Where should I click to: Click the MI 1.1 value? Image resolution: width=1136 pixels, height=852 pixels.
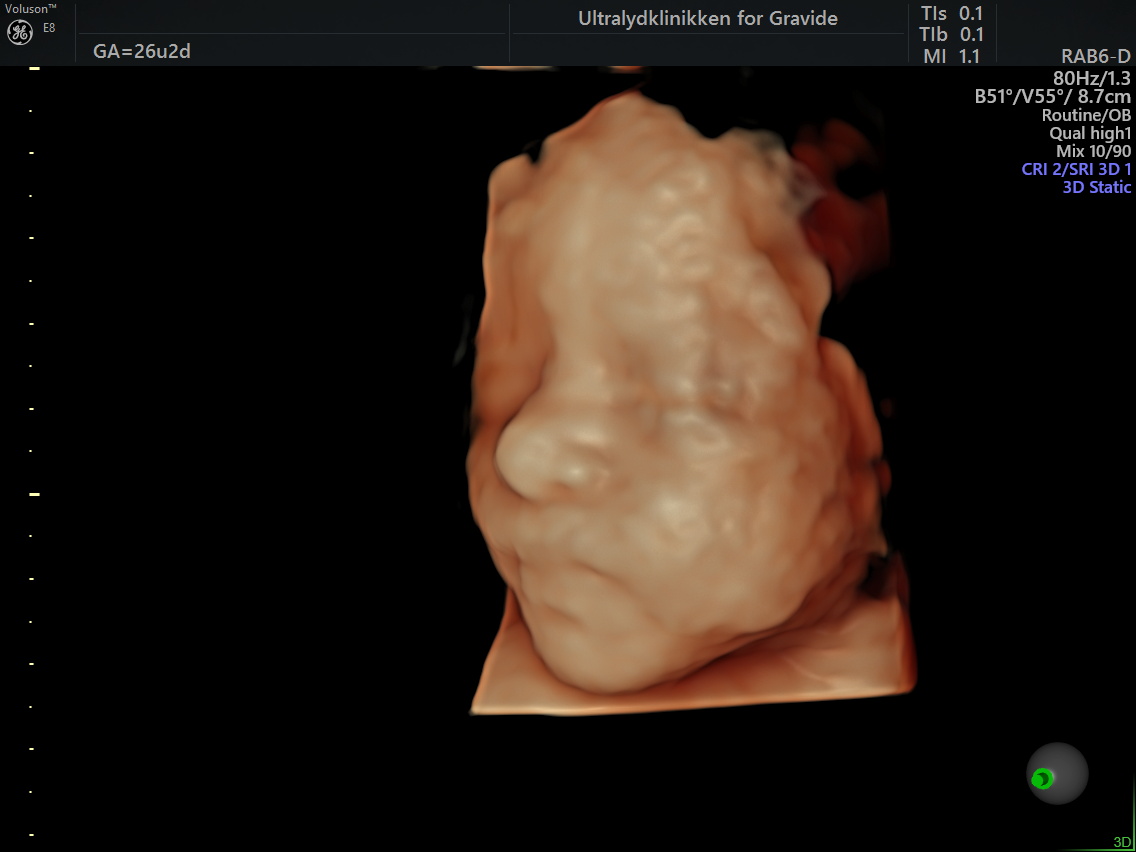[x=951, y=57]
